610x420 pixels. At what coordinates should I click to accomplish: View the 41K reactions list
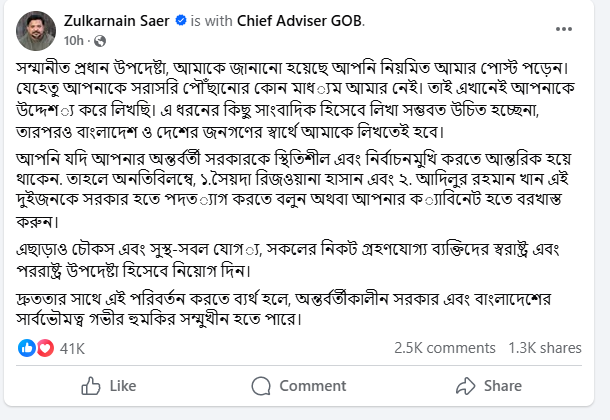(72, 348)
